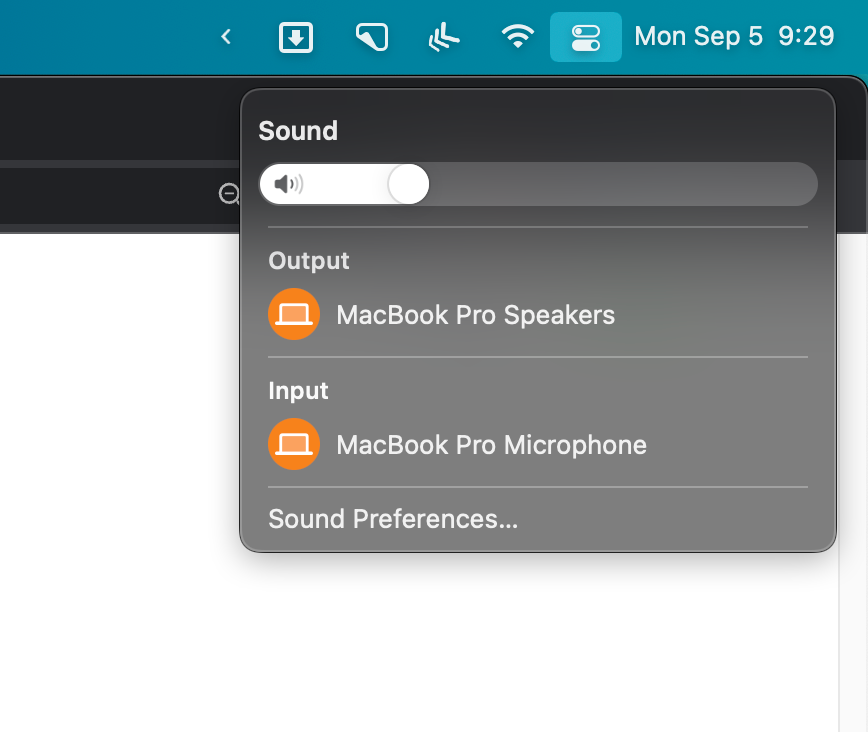Open the swoosh-shaped menu bar icon
This screenshot has width=868, height=732.
coord(443,37)
